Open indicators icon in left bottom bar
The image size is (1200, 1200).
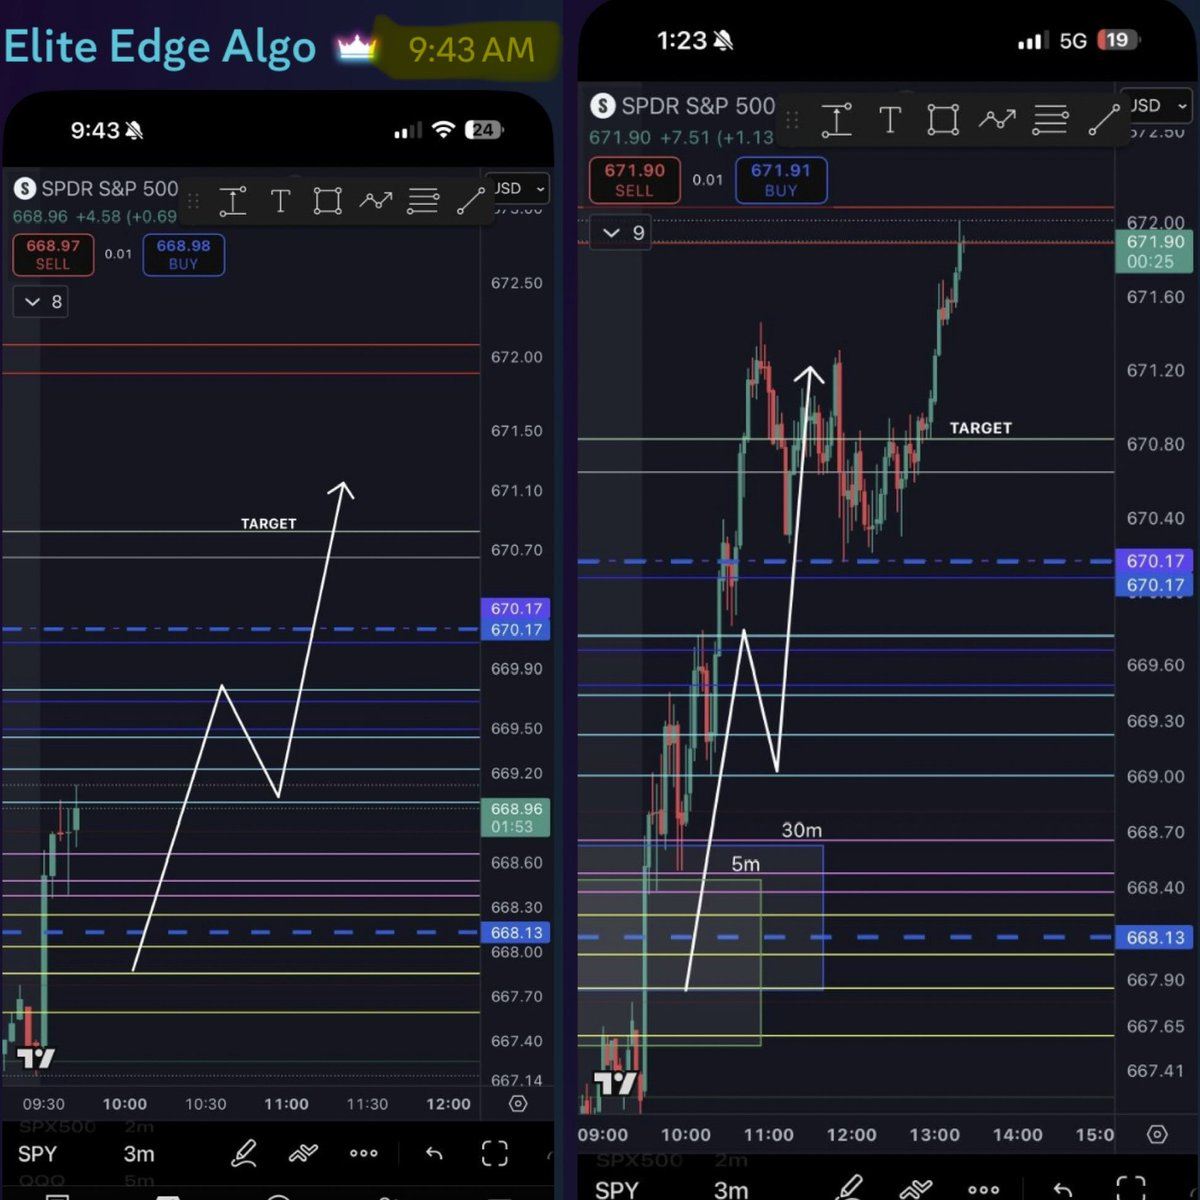tap(303, 1153)
